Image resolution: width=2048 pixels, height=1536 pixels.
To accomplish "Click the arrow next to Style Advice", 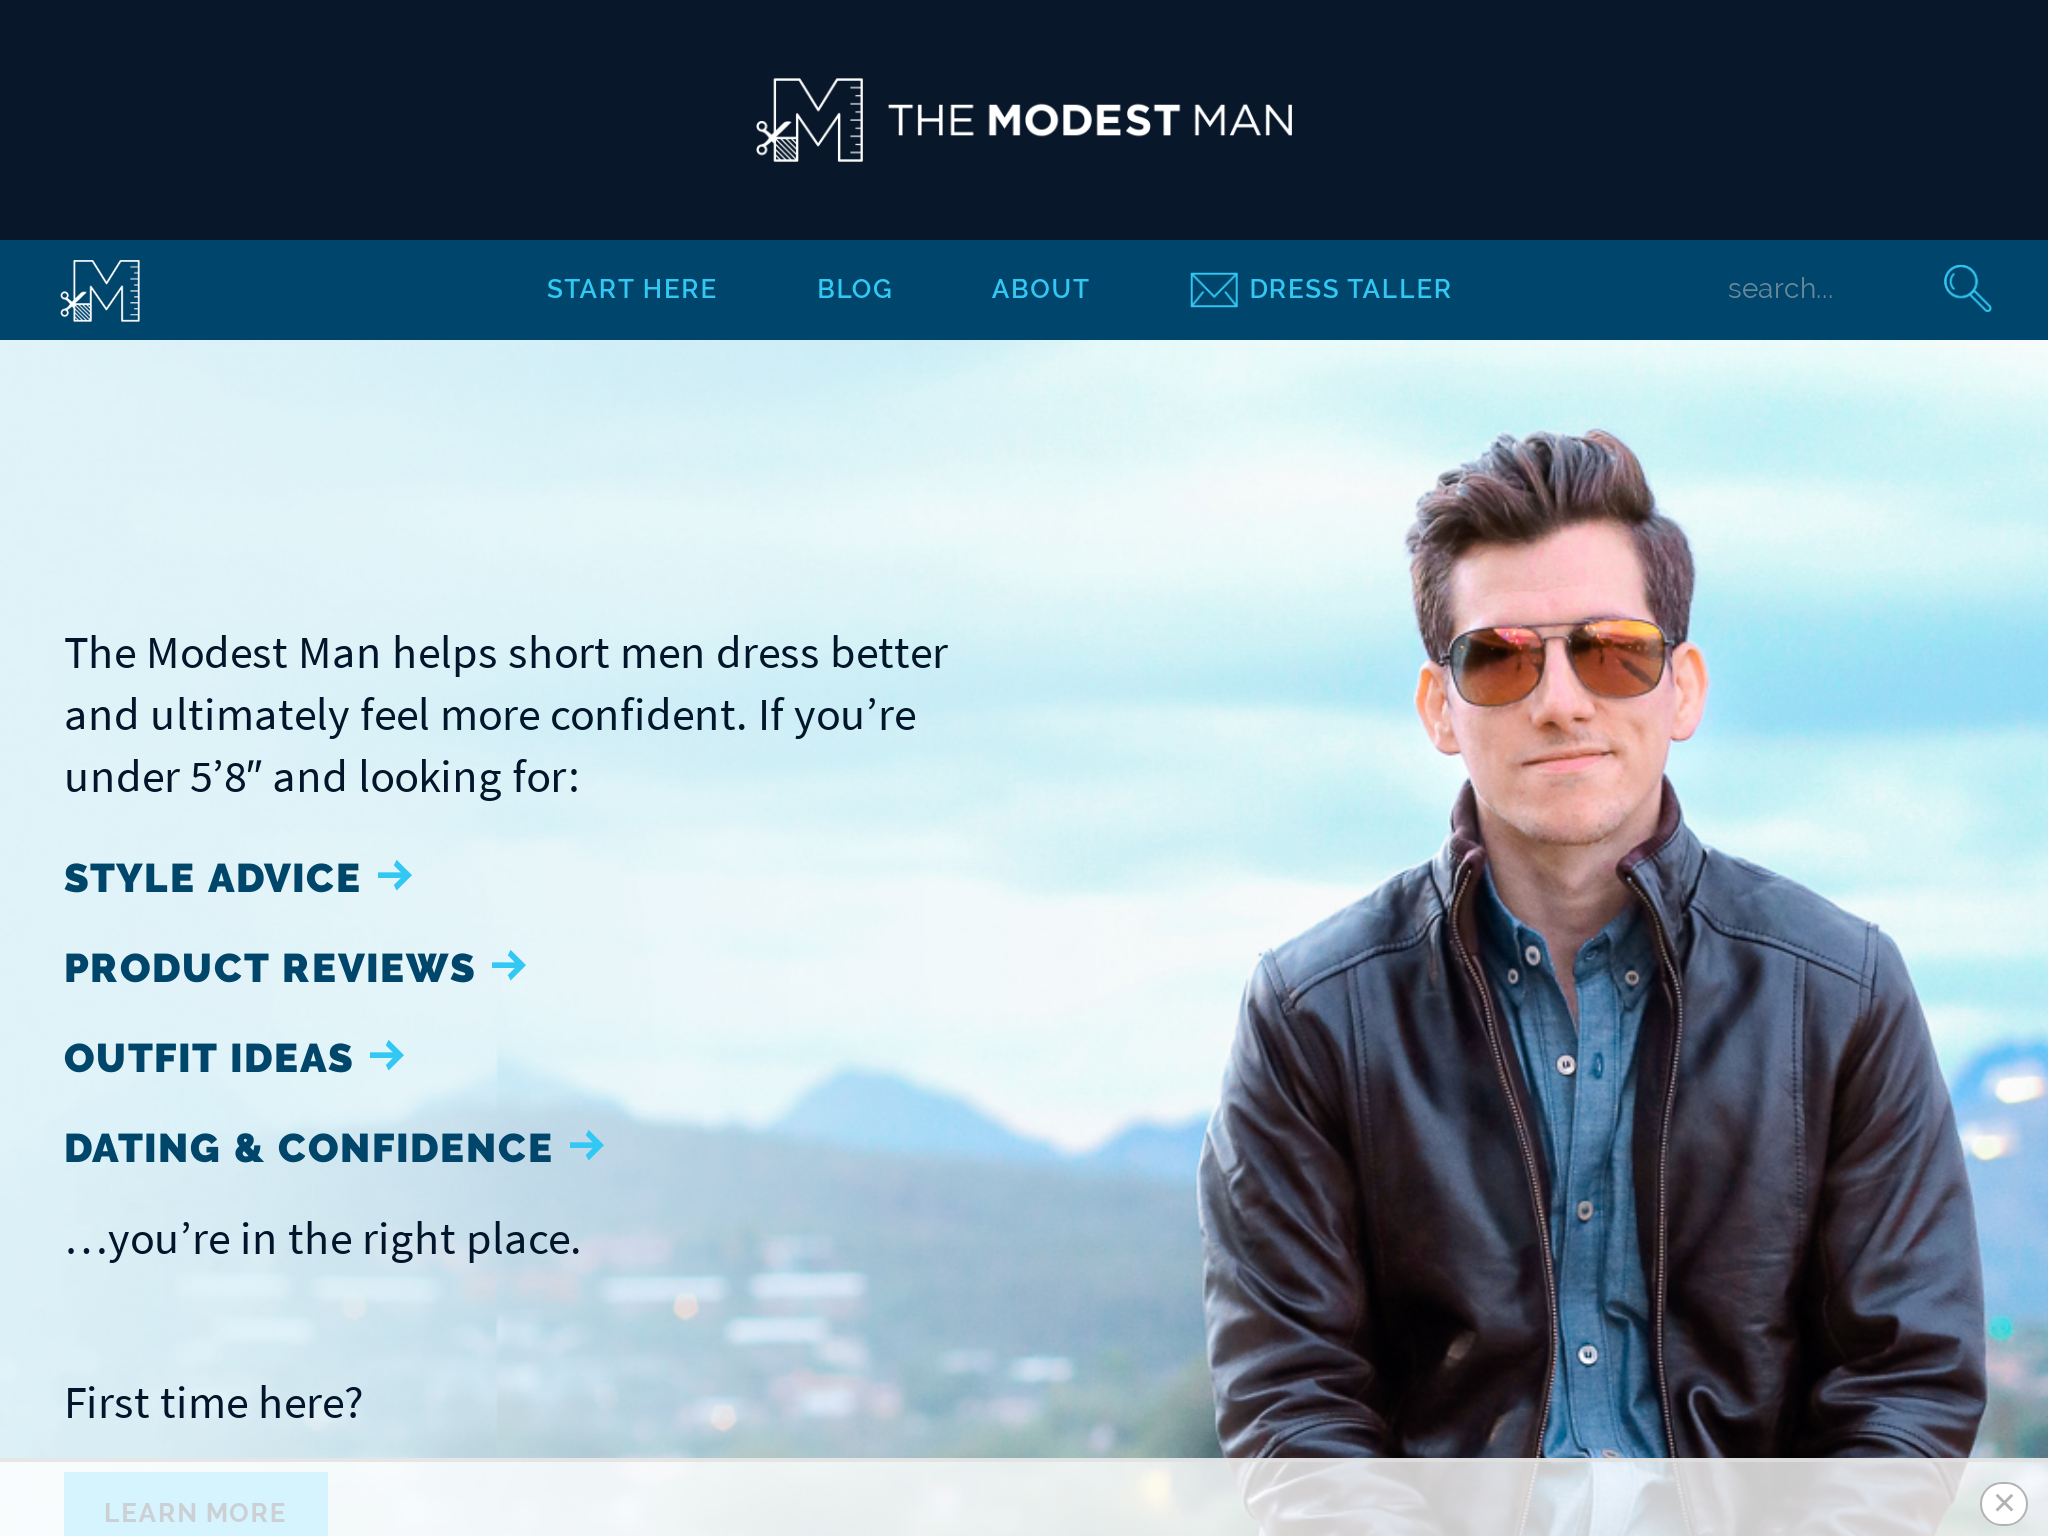I will (x=395, y=876).
